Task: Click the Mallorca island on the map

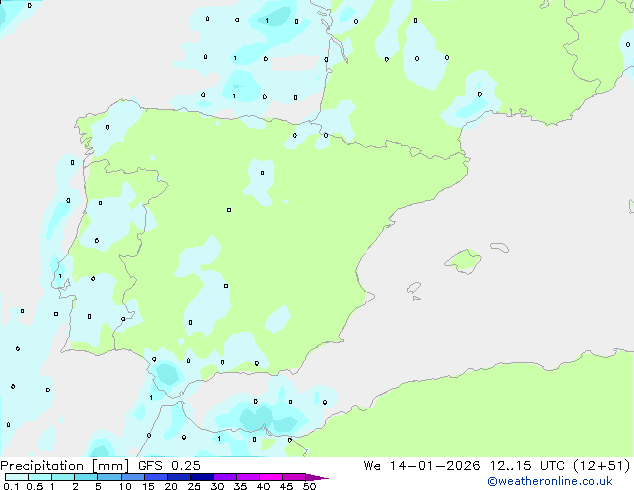Action: 463,261
